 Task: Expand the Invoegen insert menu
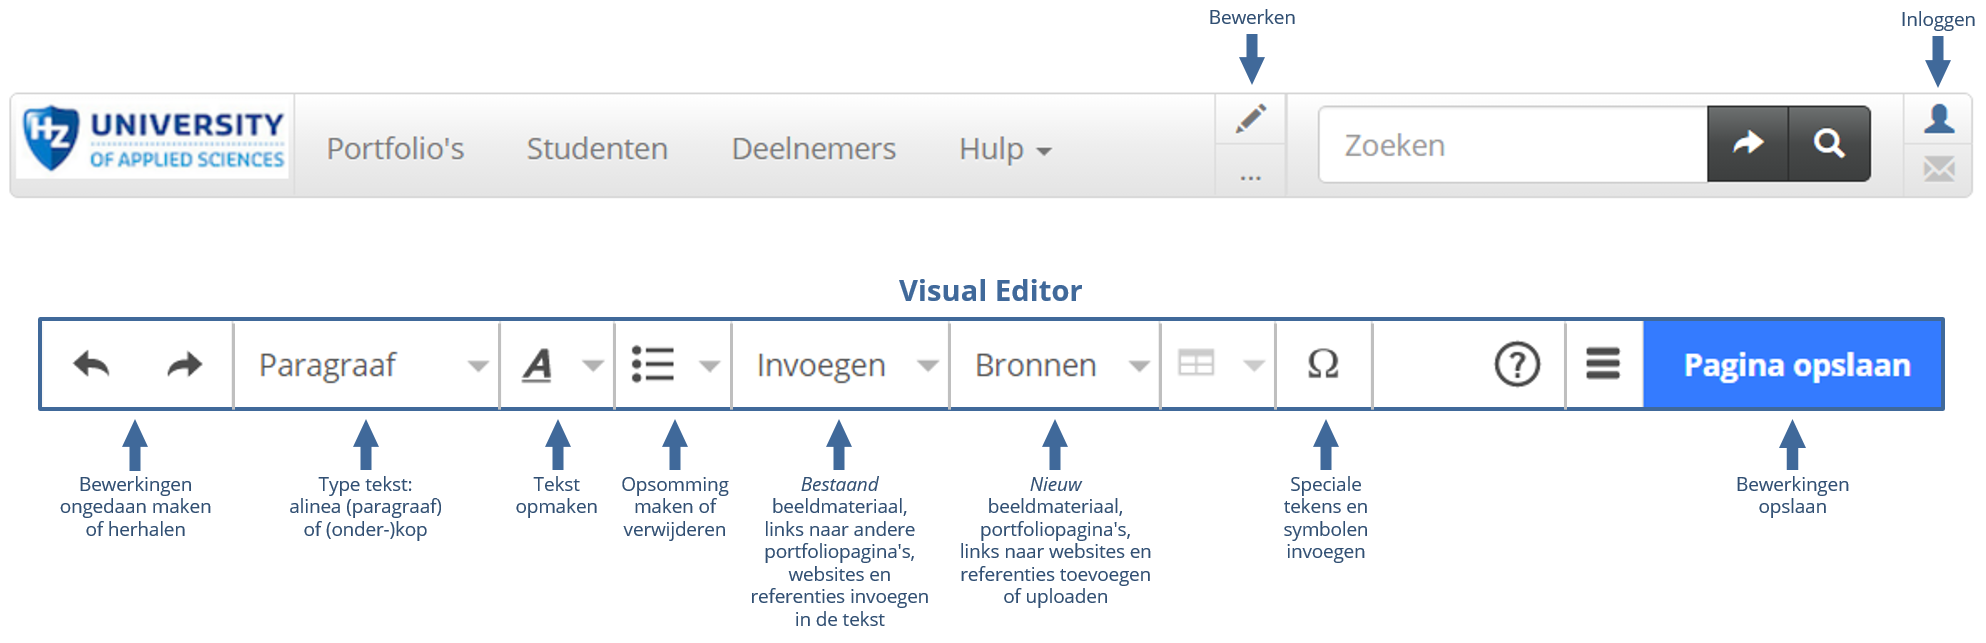841,365
